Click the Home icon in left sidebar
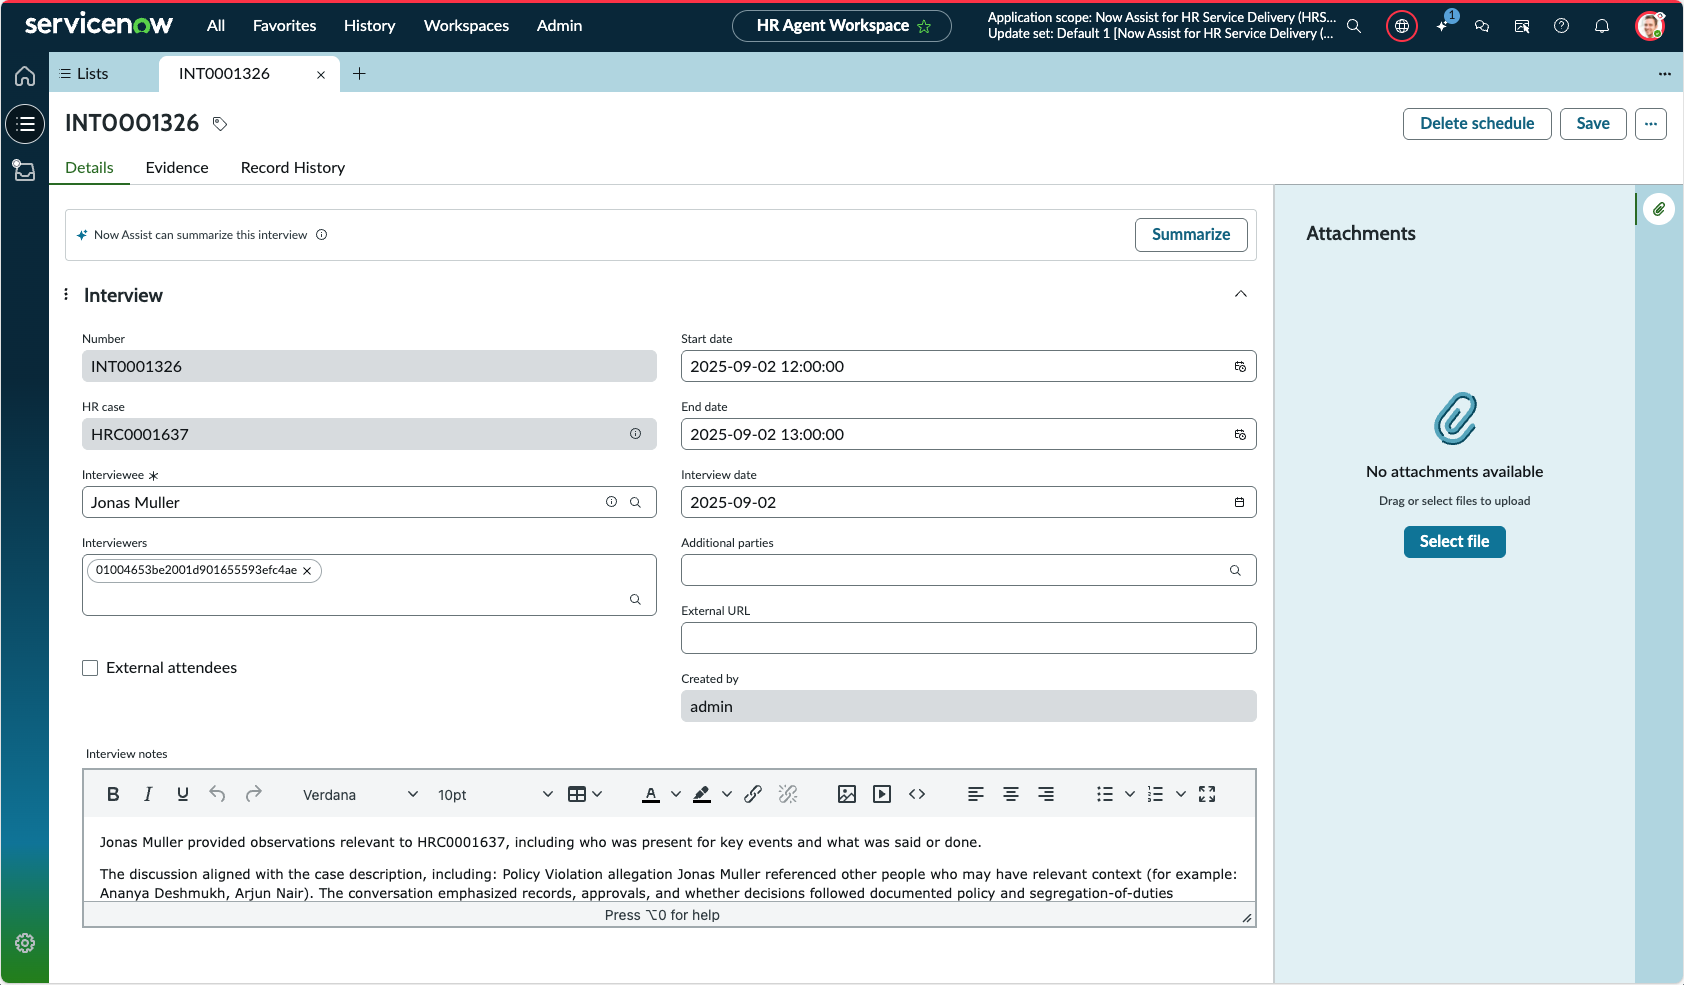The width and height of the screenshot is (1684, 985). tap(25, 76)
